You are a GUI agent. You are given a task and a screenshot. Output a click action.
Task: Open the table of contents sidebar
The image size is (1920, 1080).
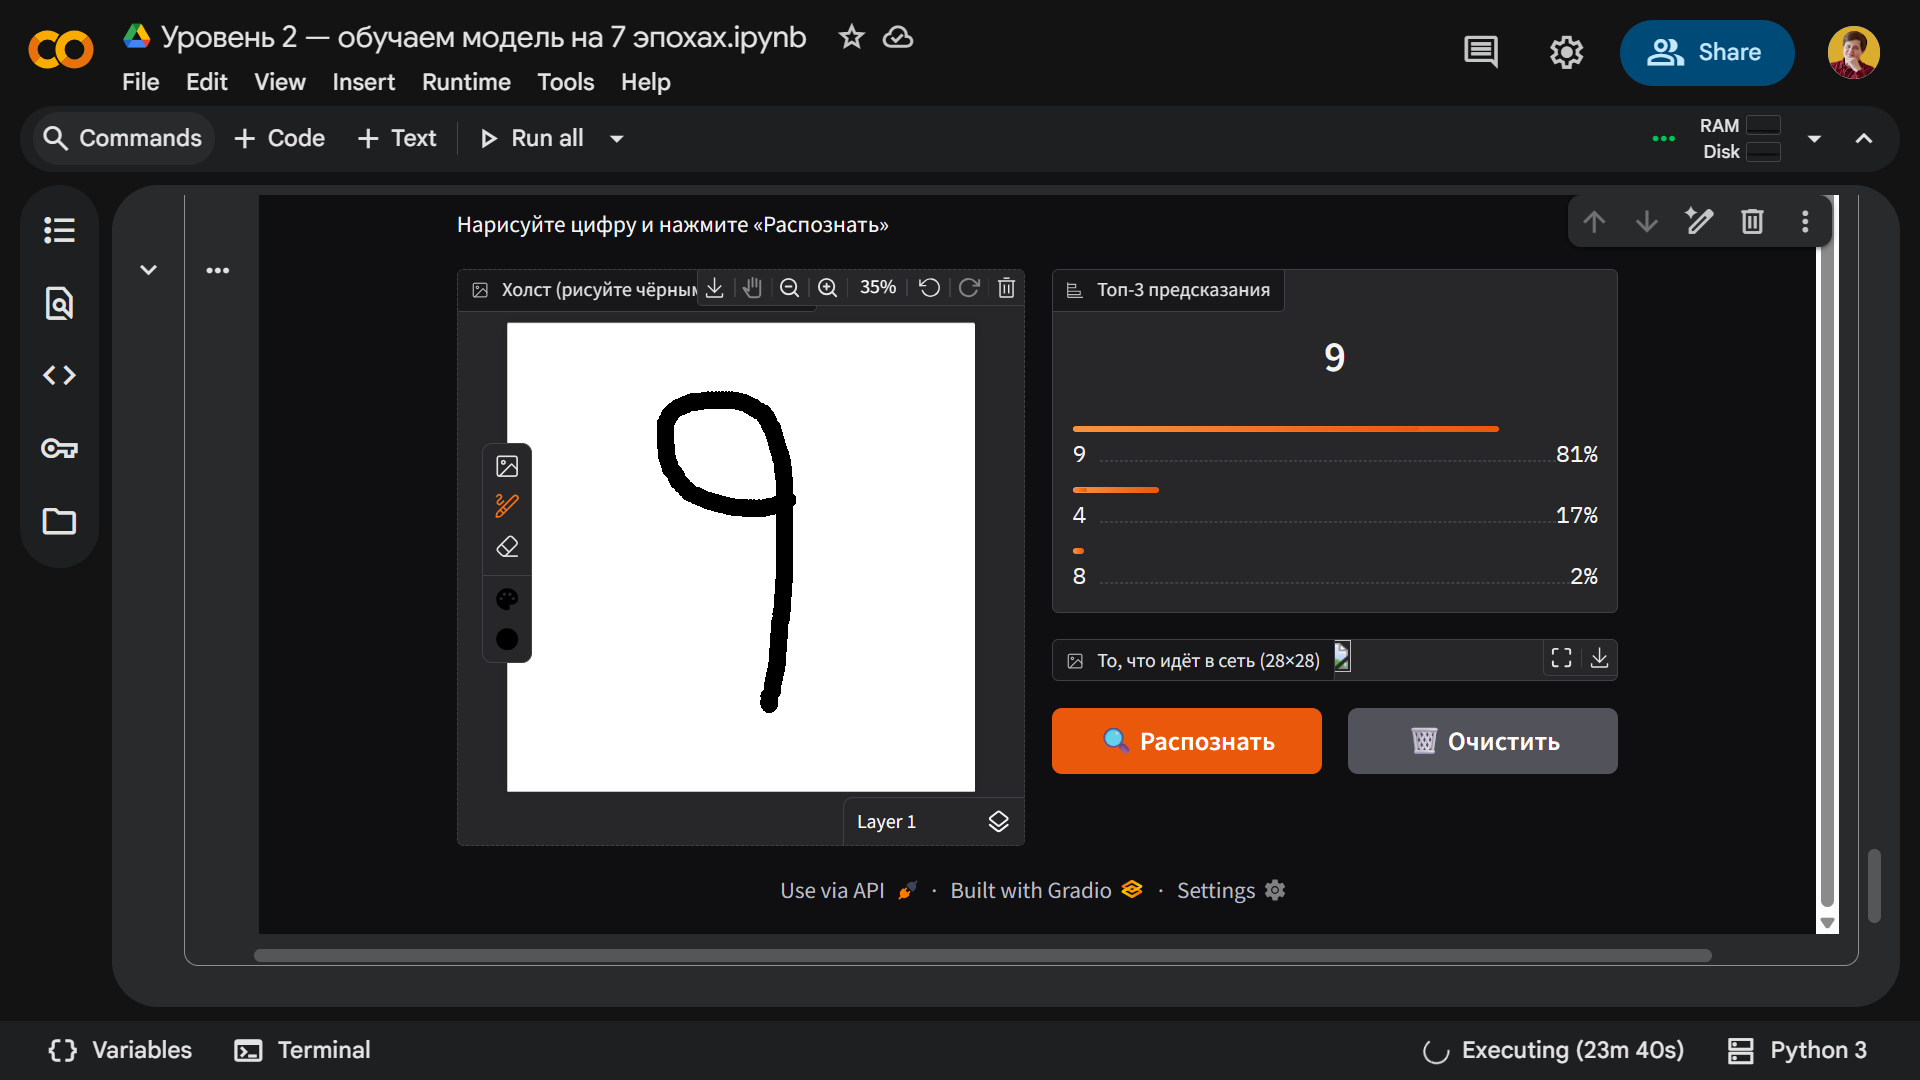[x=59, y=230]
